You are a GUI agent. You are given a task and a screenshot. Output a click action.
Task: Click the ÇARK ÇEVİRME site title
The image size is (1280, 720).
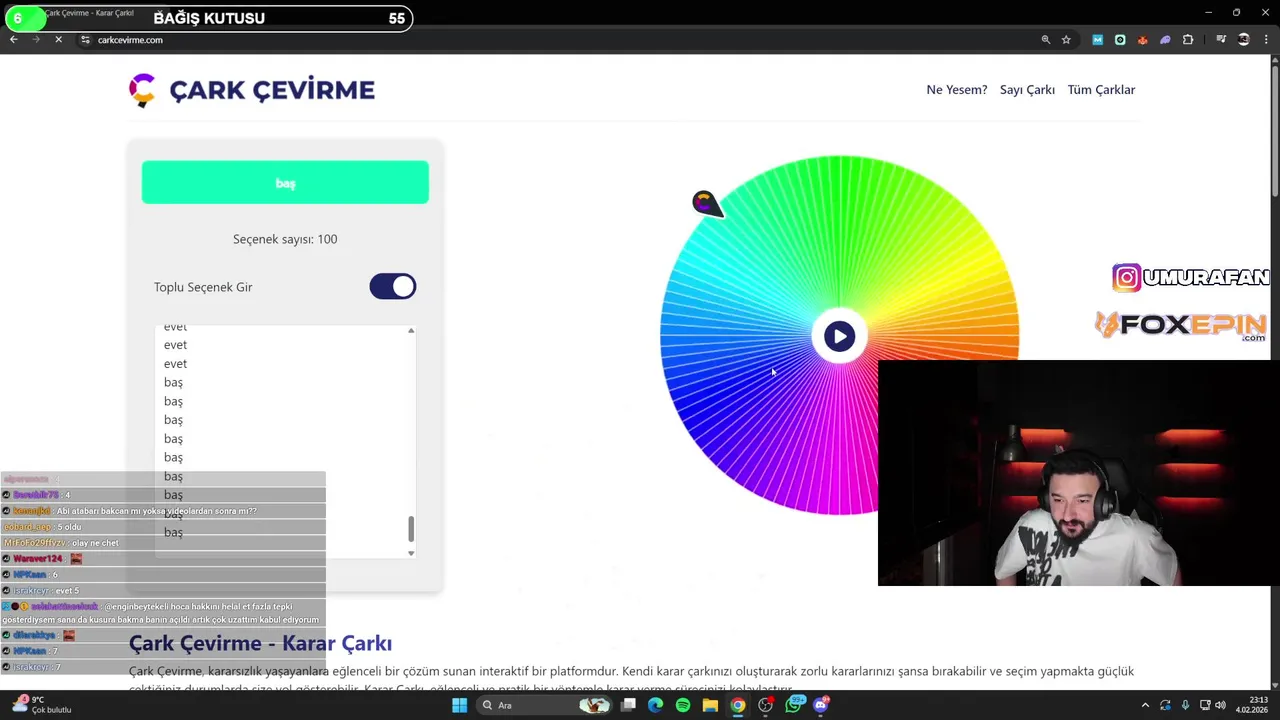pyautogui.click(x=272, y=90)
